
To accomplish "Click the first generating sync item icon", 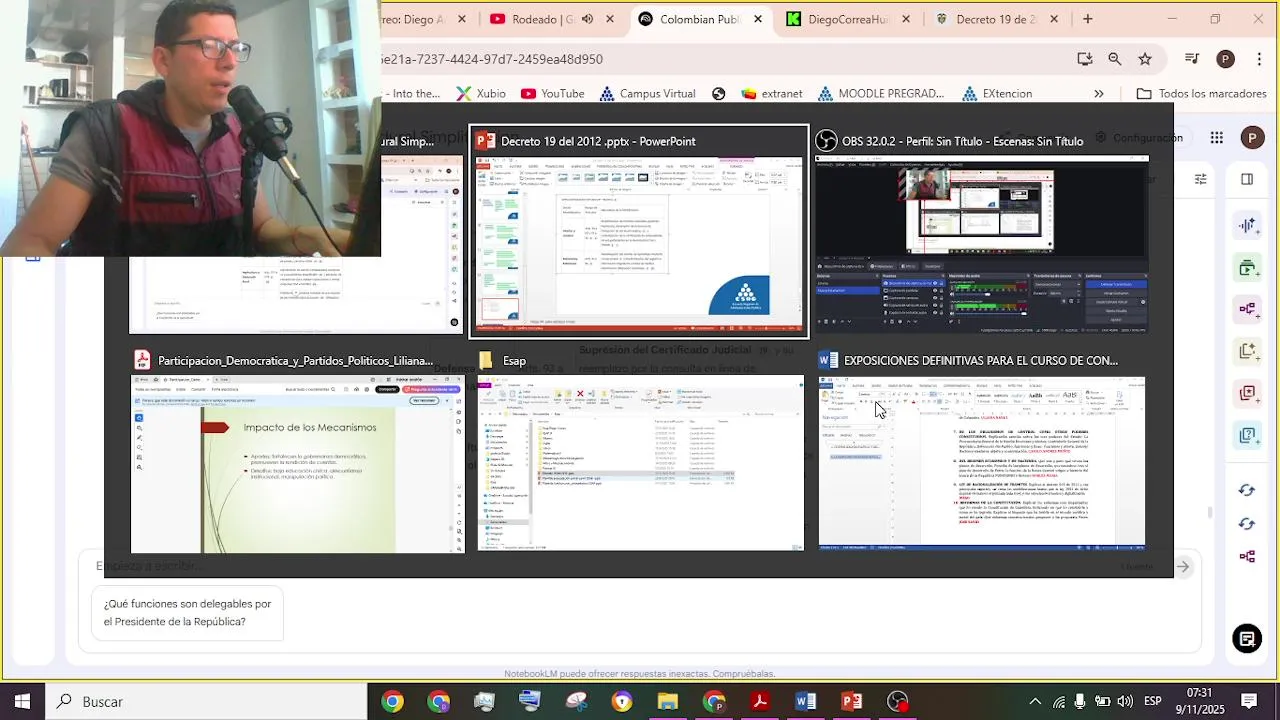I will pyautogui.click(x=1247, y=490).
